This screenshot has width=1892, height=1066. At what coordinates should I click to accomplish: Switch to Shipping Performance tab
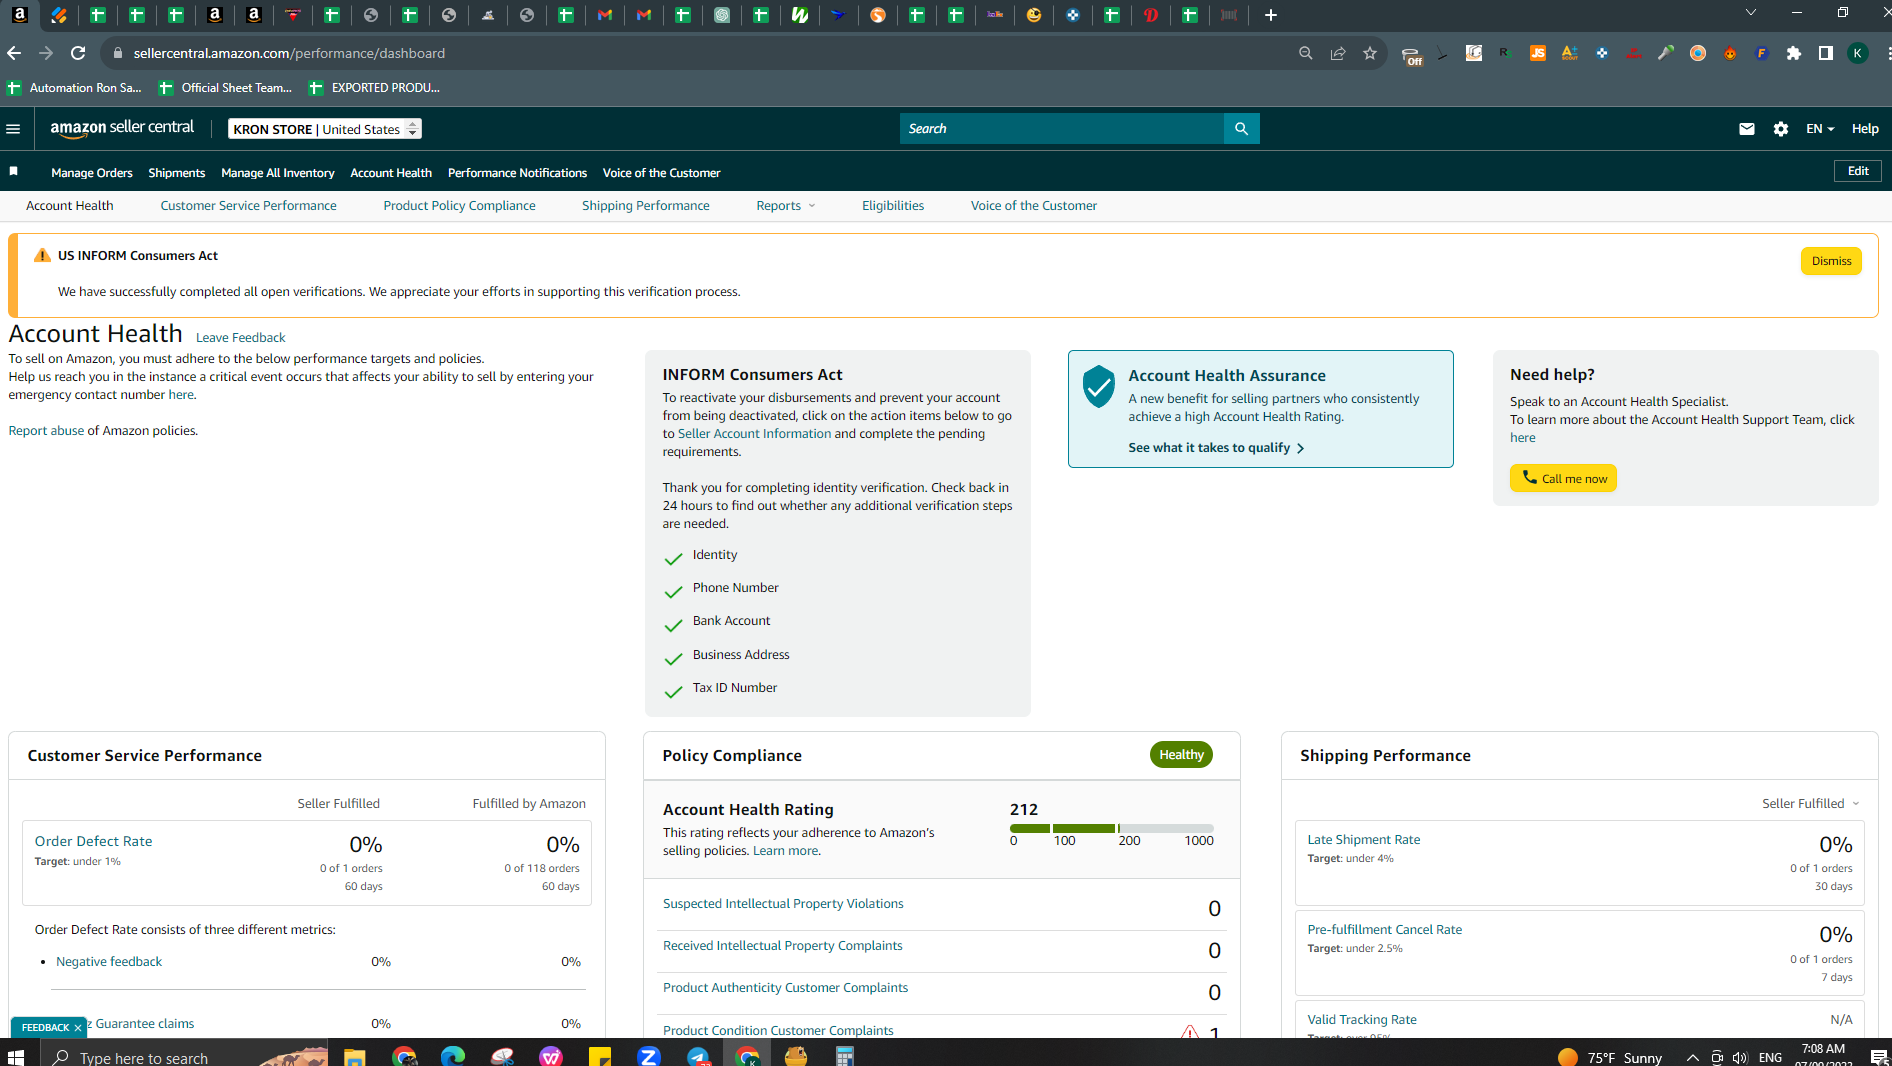[x=646, y=206]
